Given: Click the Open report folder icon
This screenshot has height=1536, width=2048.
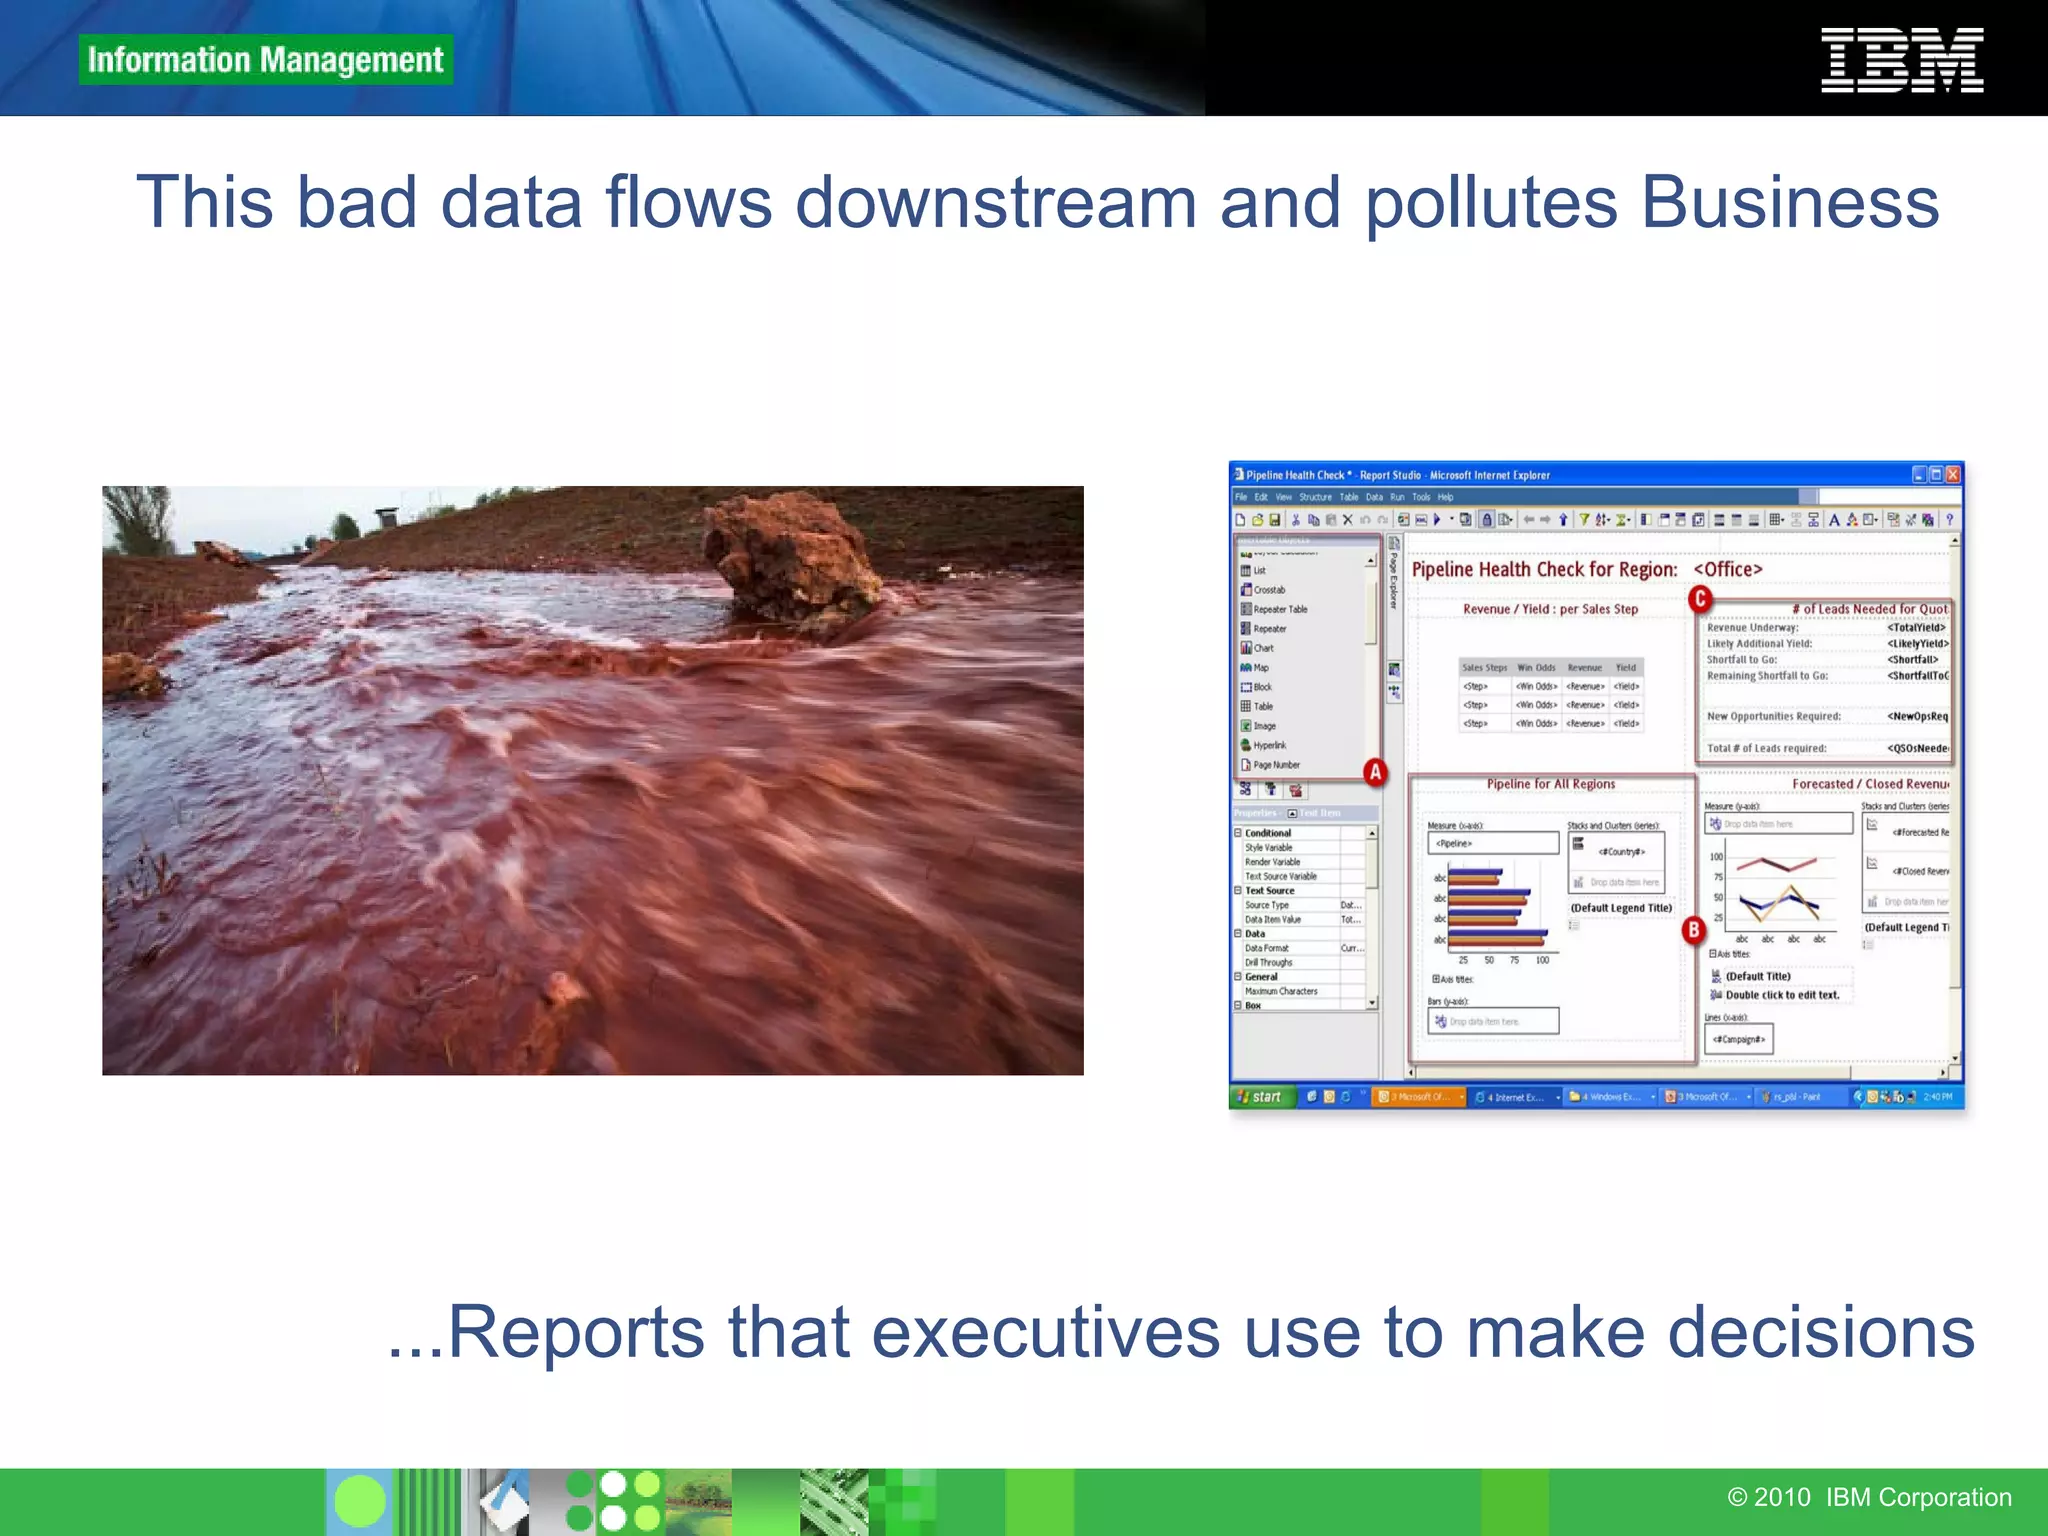Looking at the screenshot, I should click(x=1258, y=519).
